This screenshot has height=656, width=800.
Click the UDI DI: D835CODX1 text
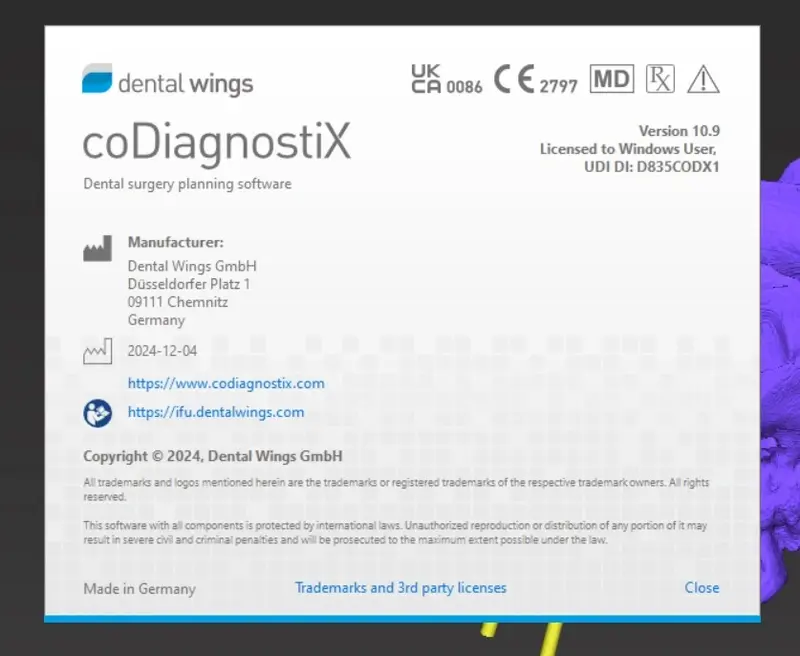click(652, 167)
